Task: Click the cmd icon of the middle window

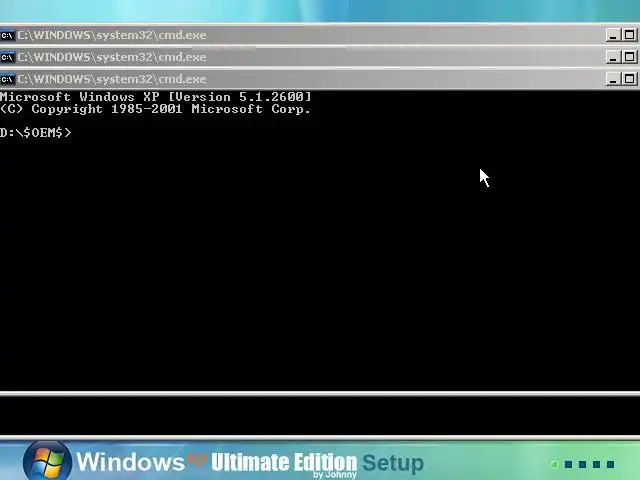Action: click(7, 57)
